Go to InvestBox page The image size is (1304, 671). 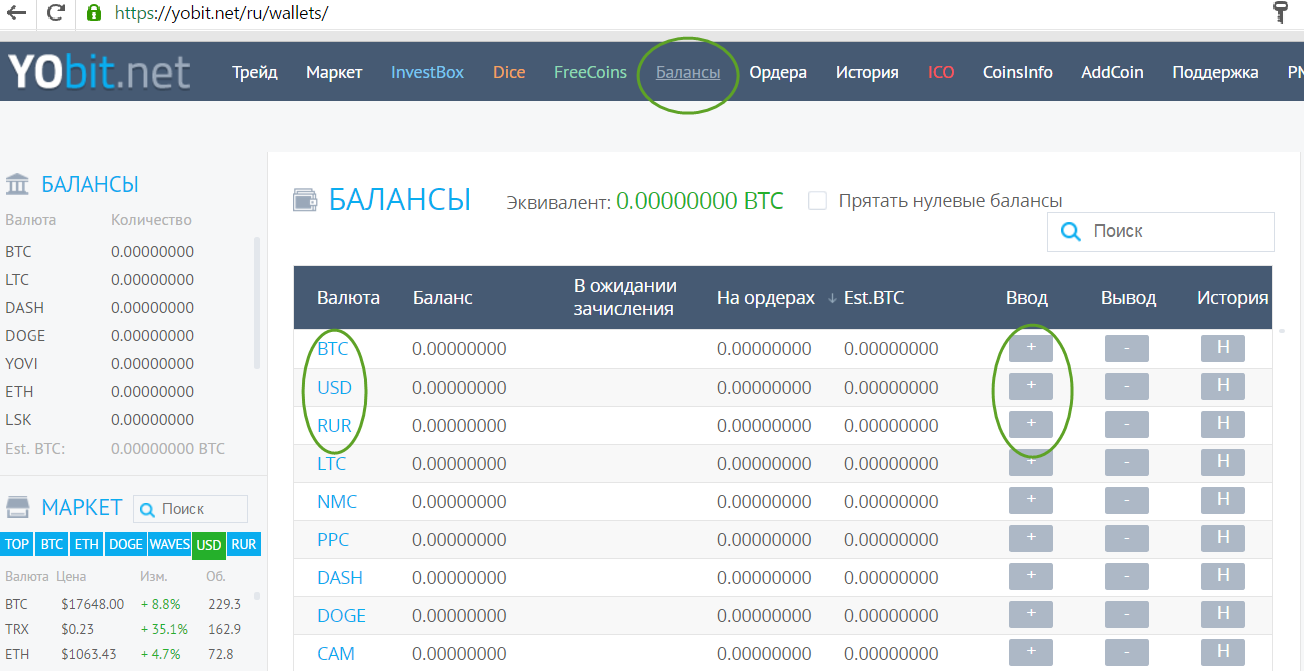pos(427,72)
